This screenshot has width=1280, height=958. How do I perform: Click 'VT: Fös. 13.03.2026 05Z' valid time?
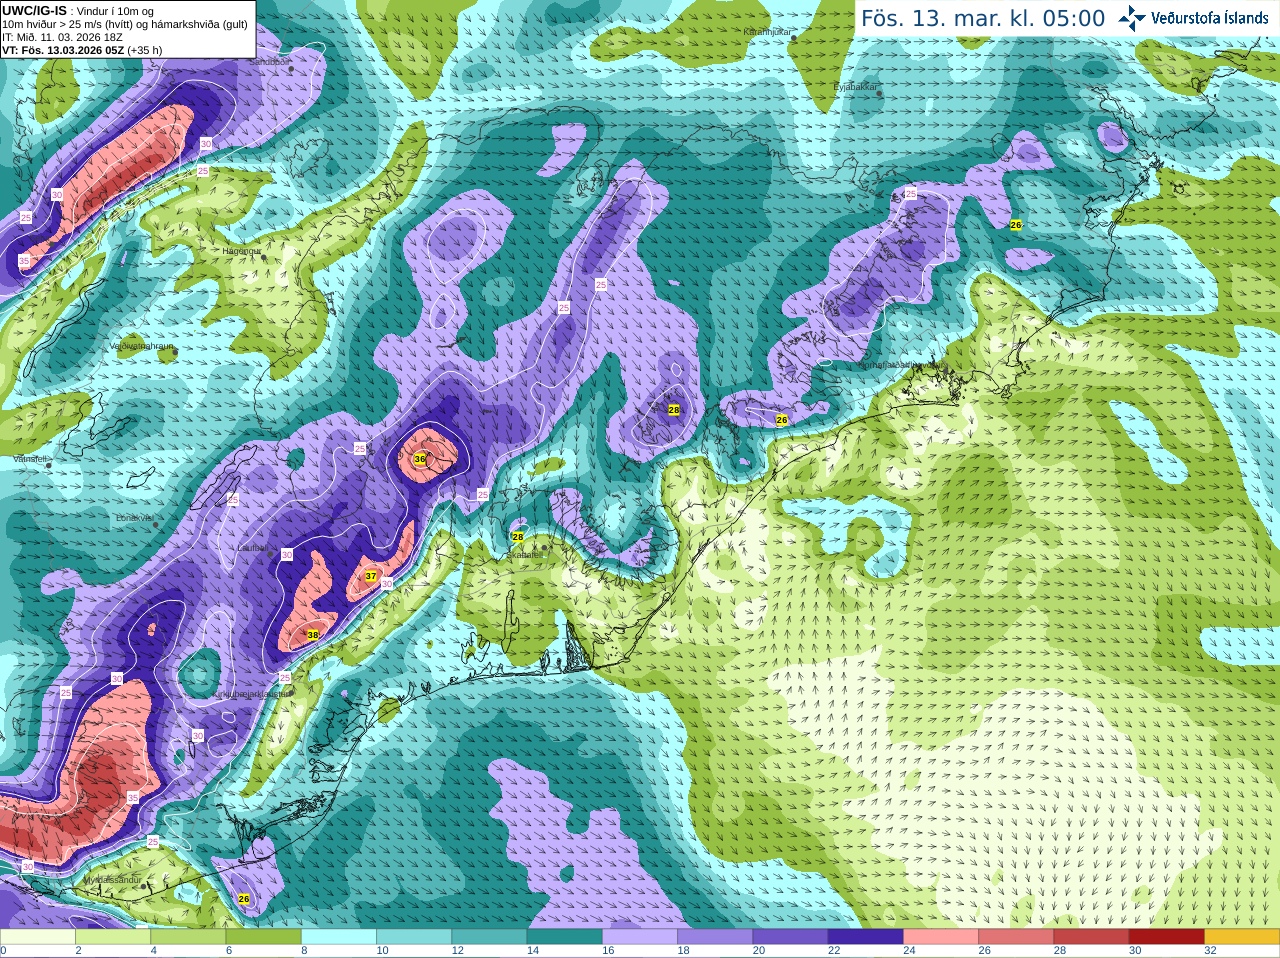[63, 49]
